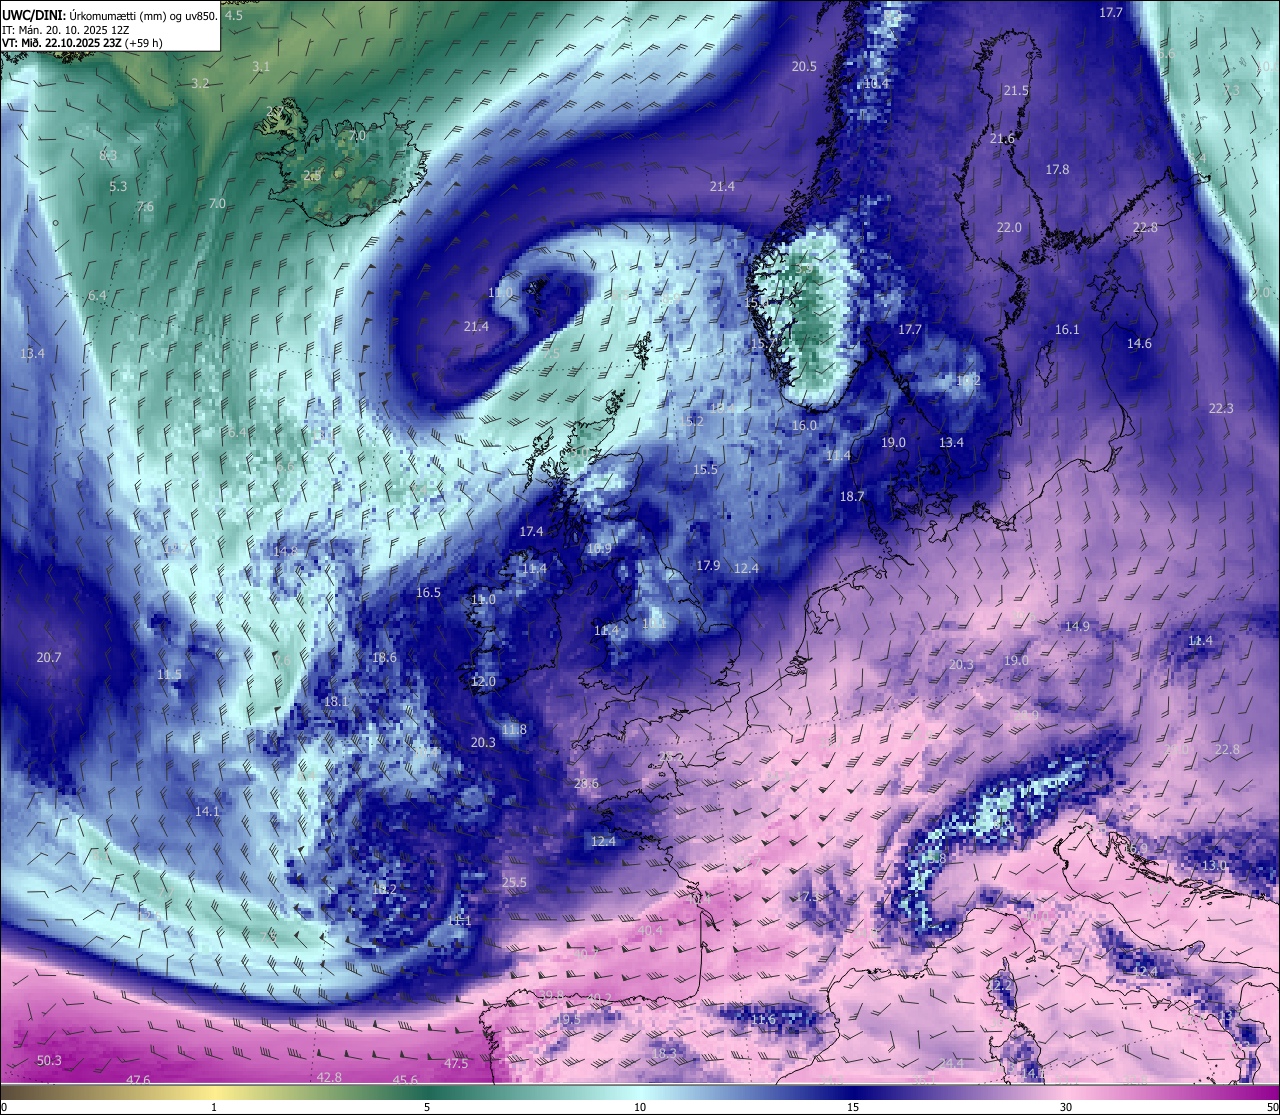Click the map value 14.6

(x=1139, y=343)
